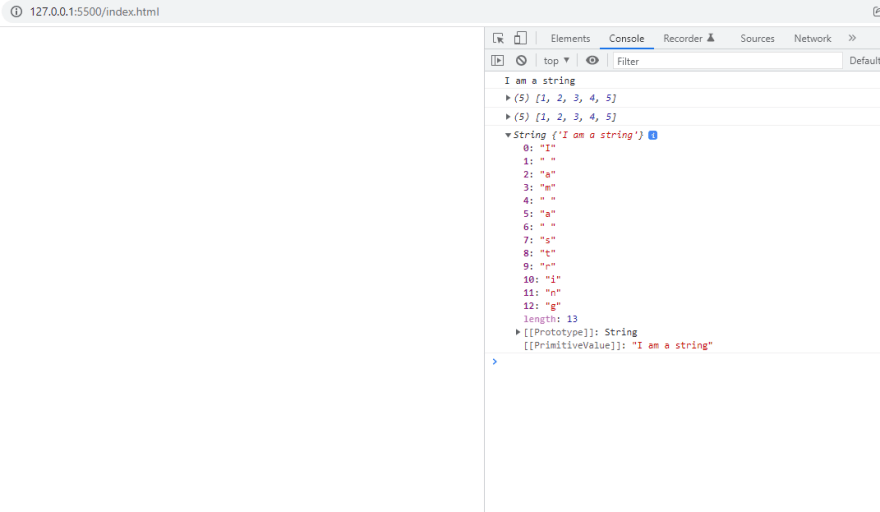Expand the [[Prototype]]: String entry

(518, 332)
